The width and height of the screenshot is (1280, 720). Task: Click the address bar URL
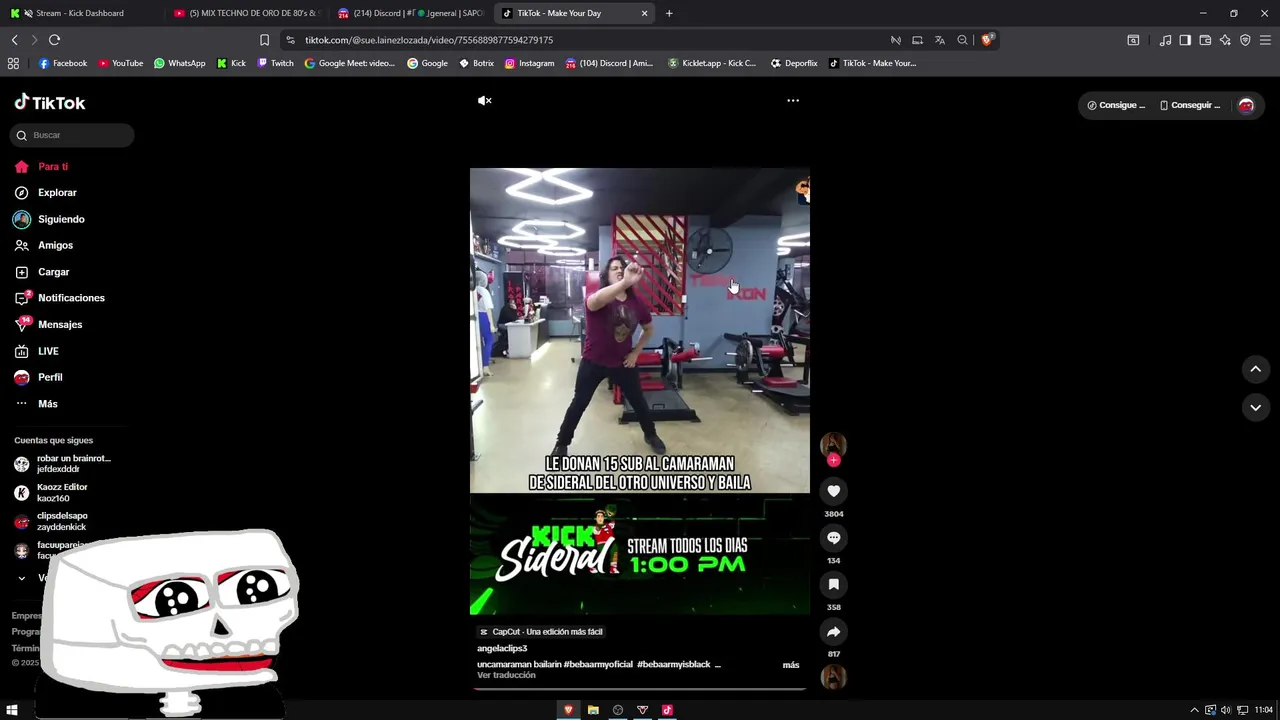point(428,40)
